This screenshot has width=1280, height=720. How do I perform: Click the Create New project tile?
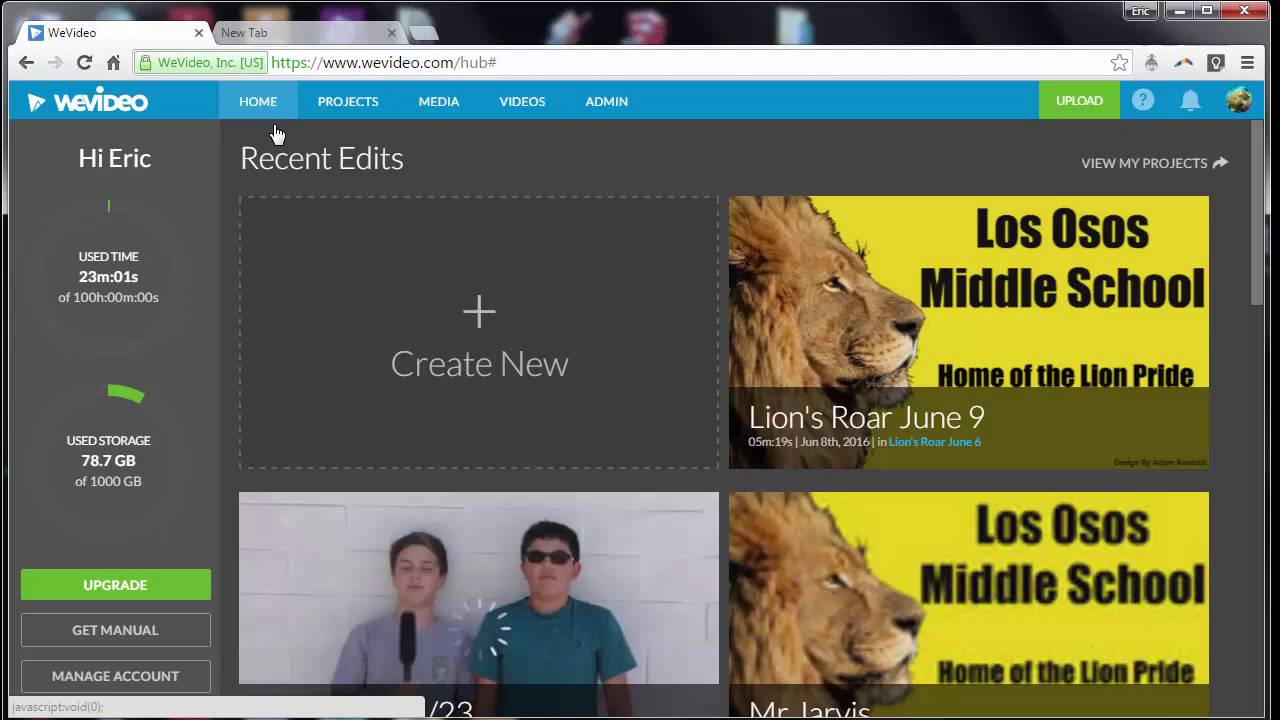(479, 333)
